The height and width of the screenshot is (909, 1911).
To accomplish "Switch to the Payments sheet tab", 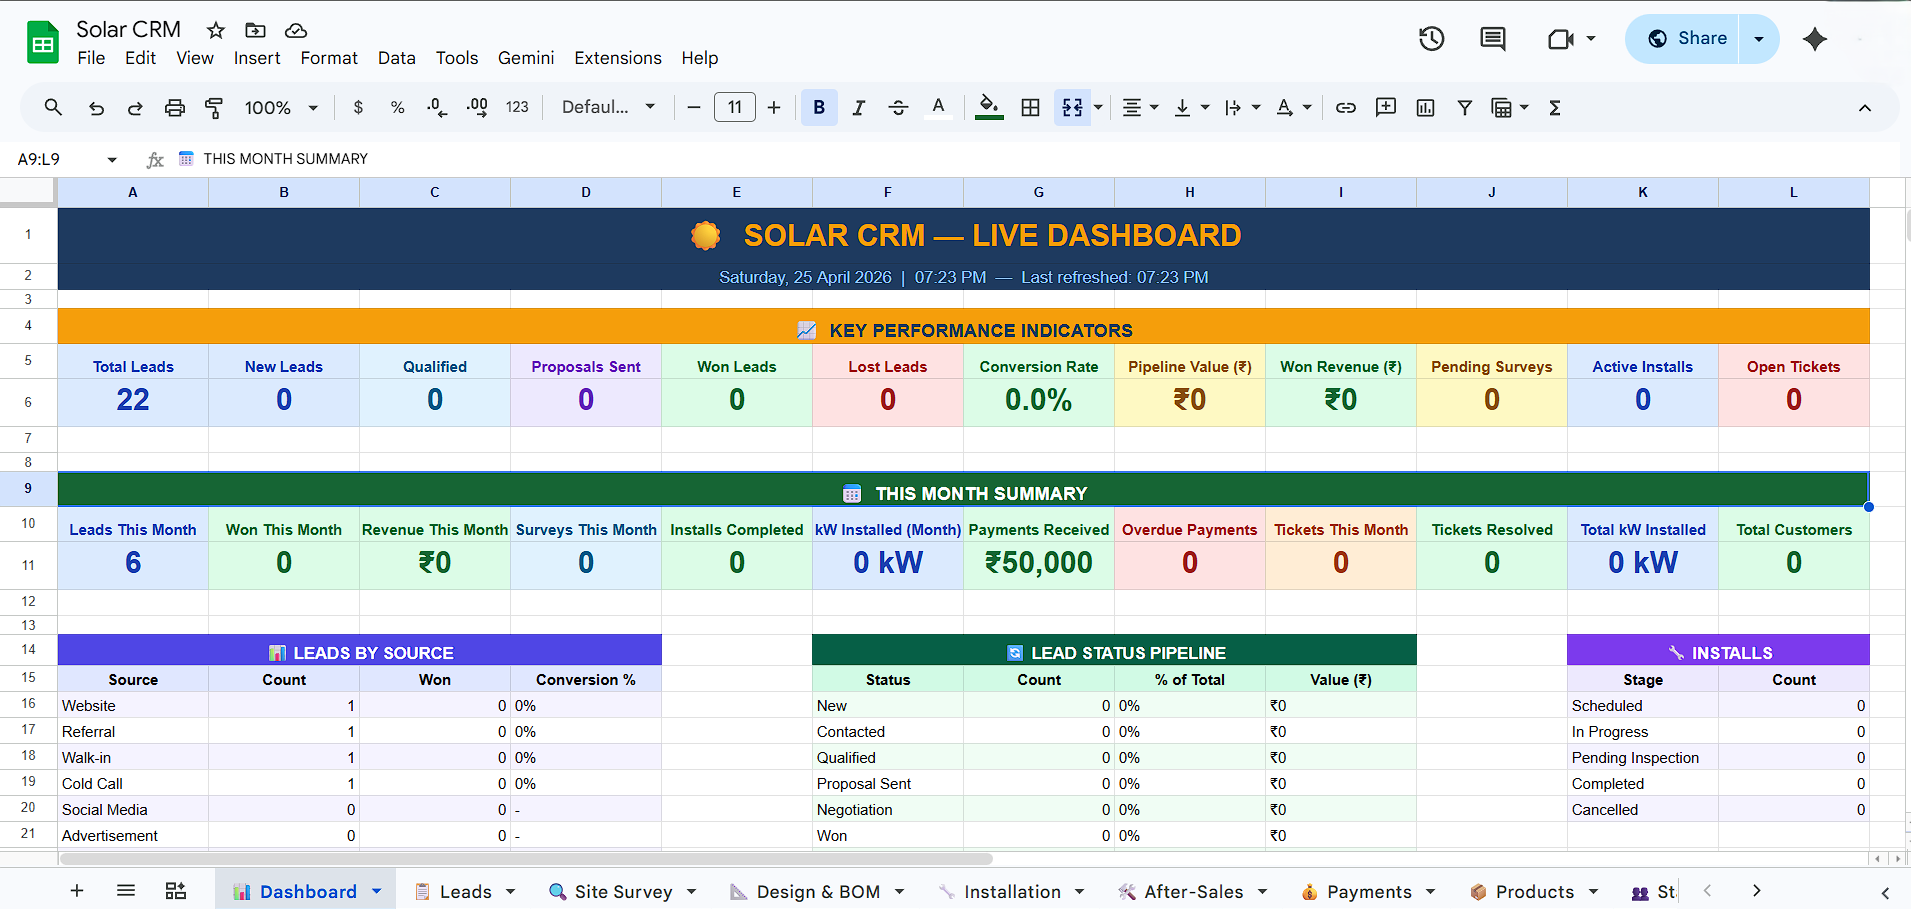I will point(1369,891).
